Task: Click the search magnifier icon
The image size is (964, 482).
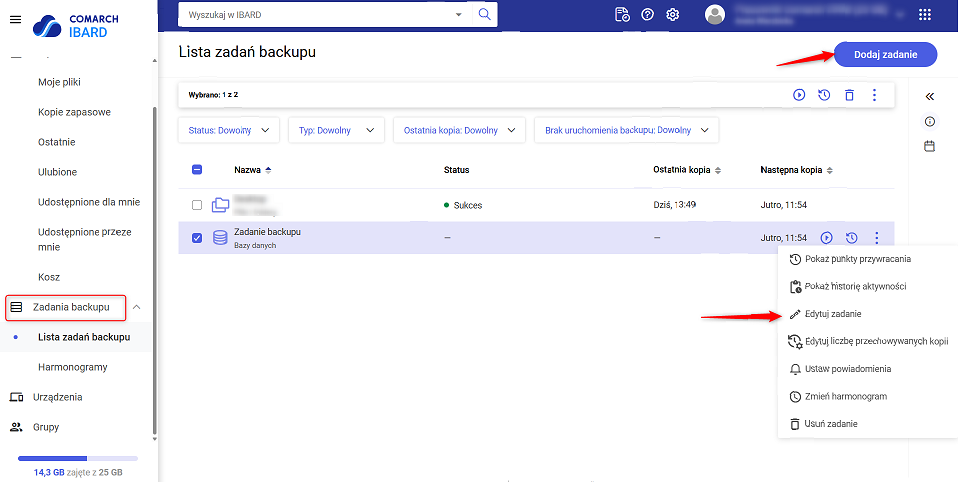Action: [x=484, y=14]
